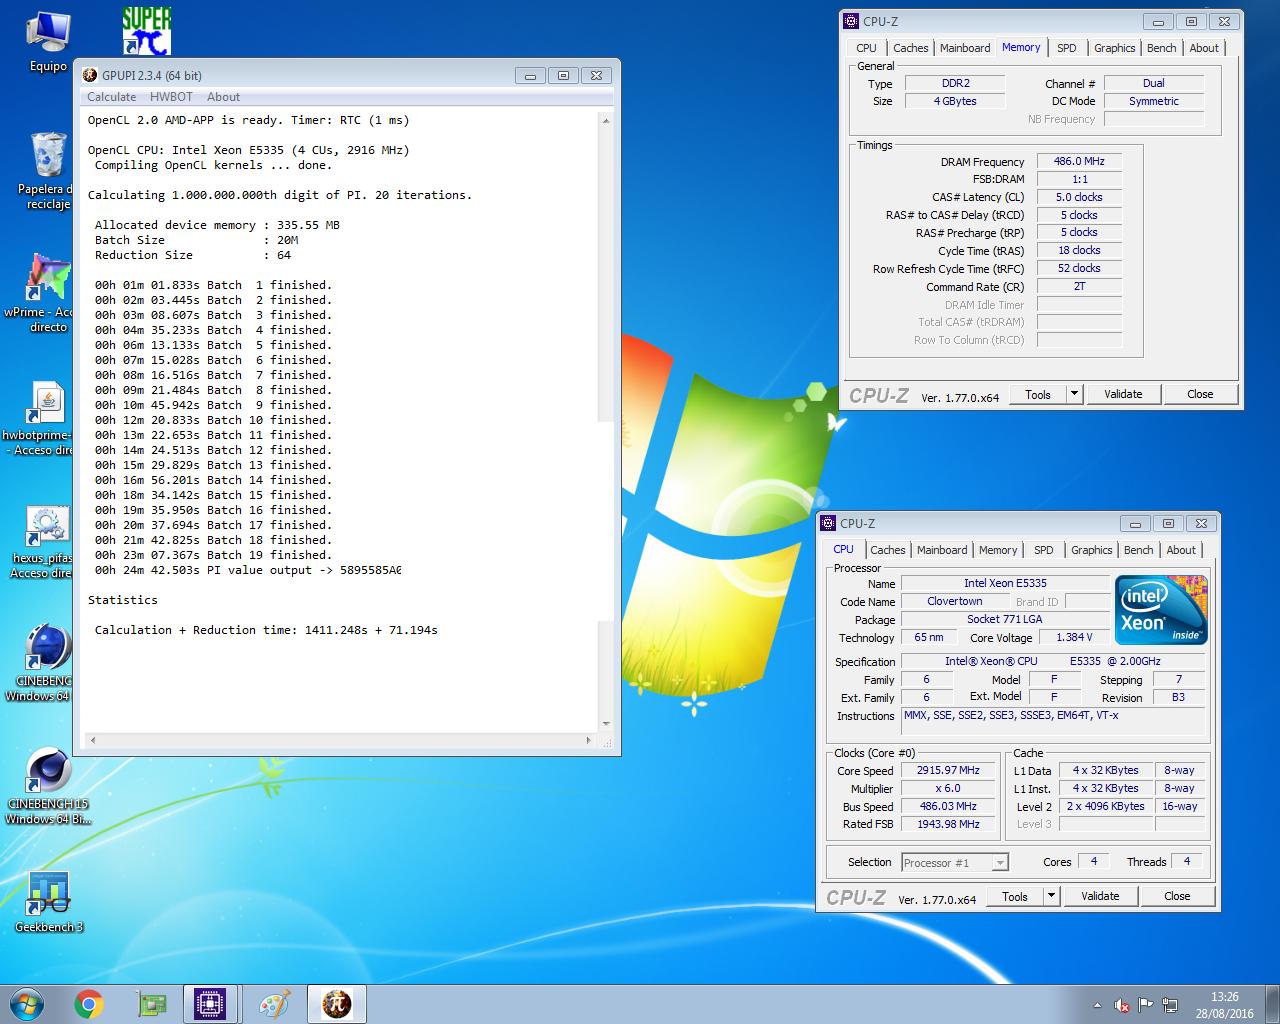Click Validate in bottom CPU-Z window
The height and width of the screenshot is (1024, 1280).
coord(1100,896)
